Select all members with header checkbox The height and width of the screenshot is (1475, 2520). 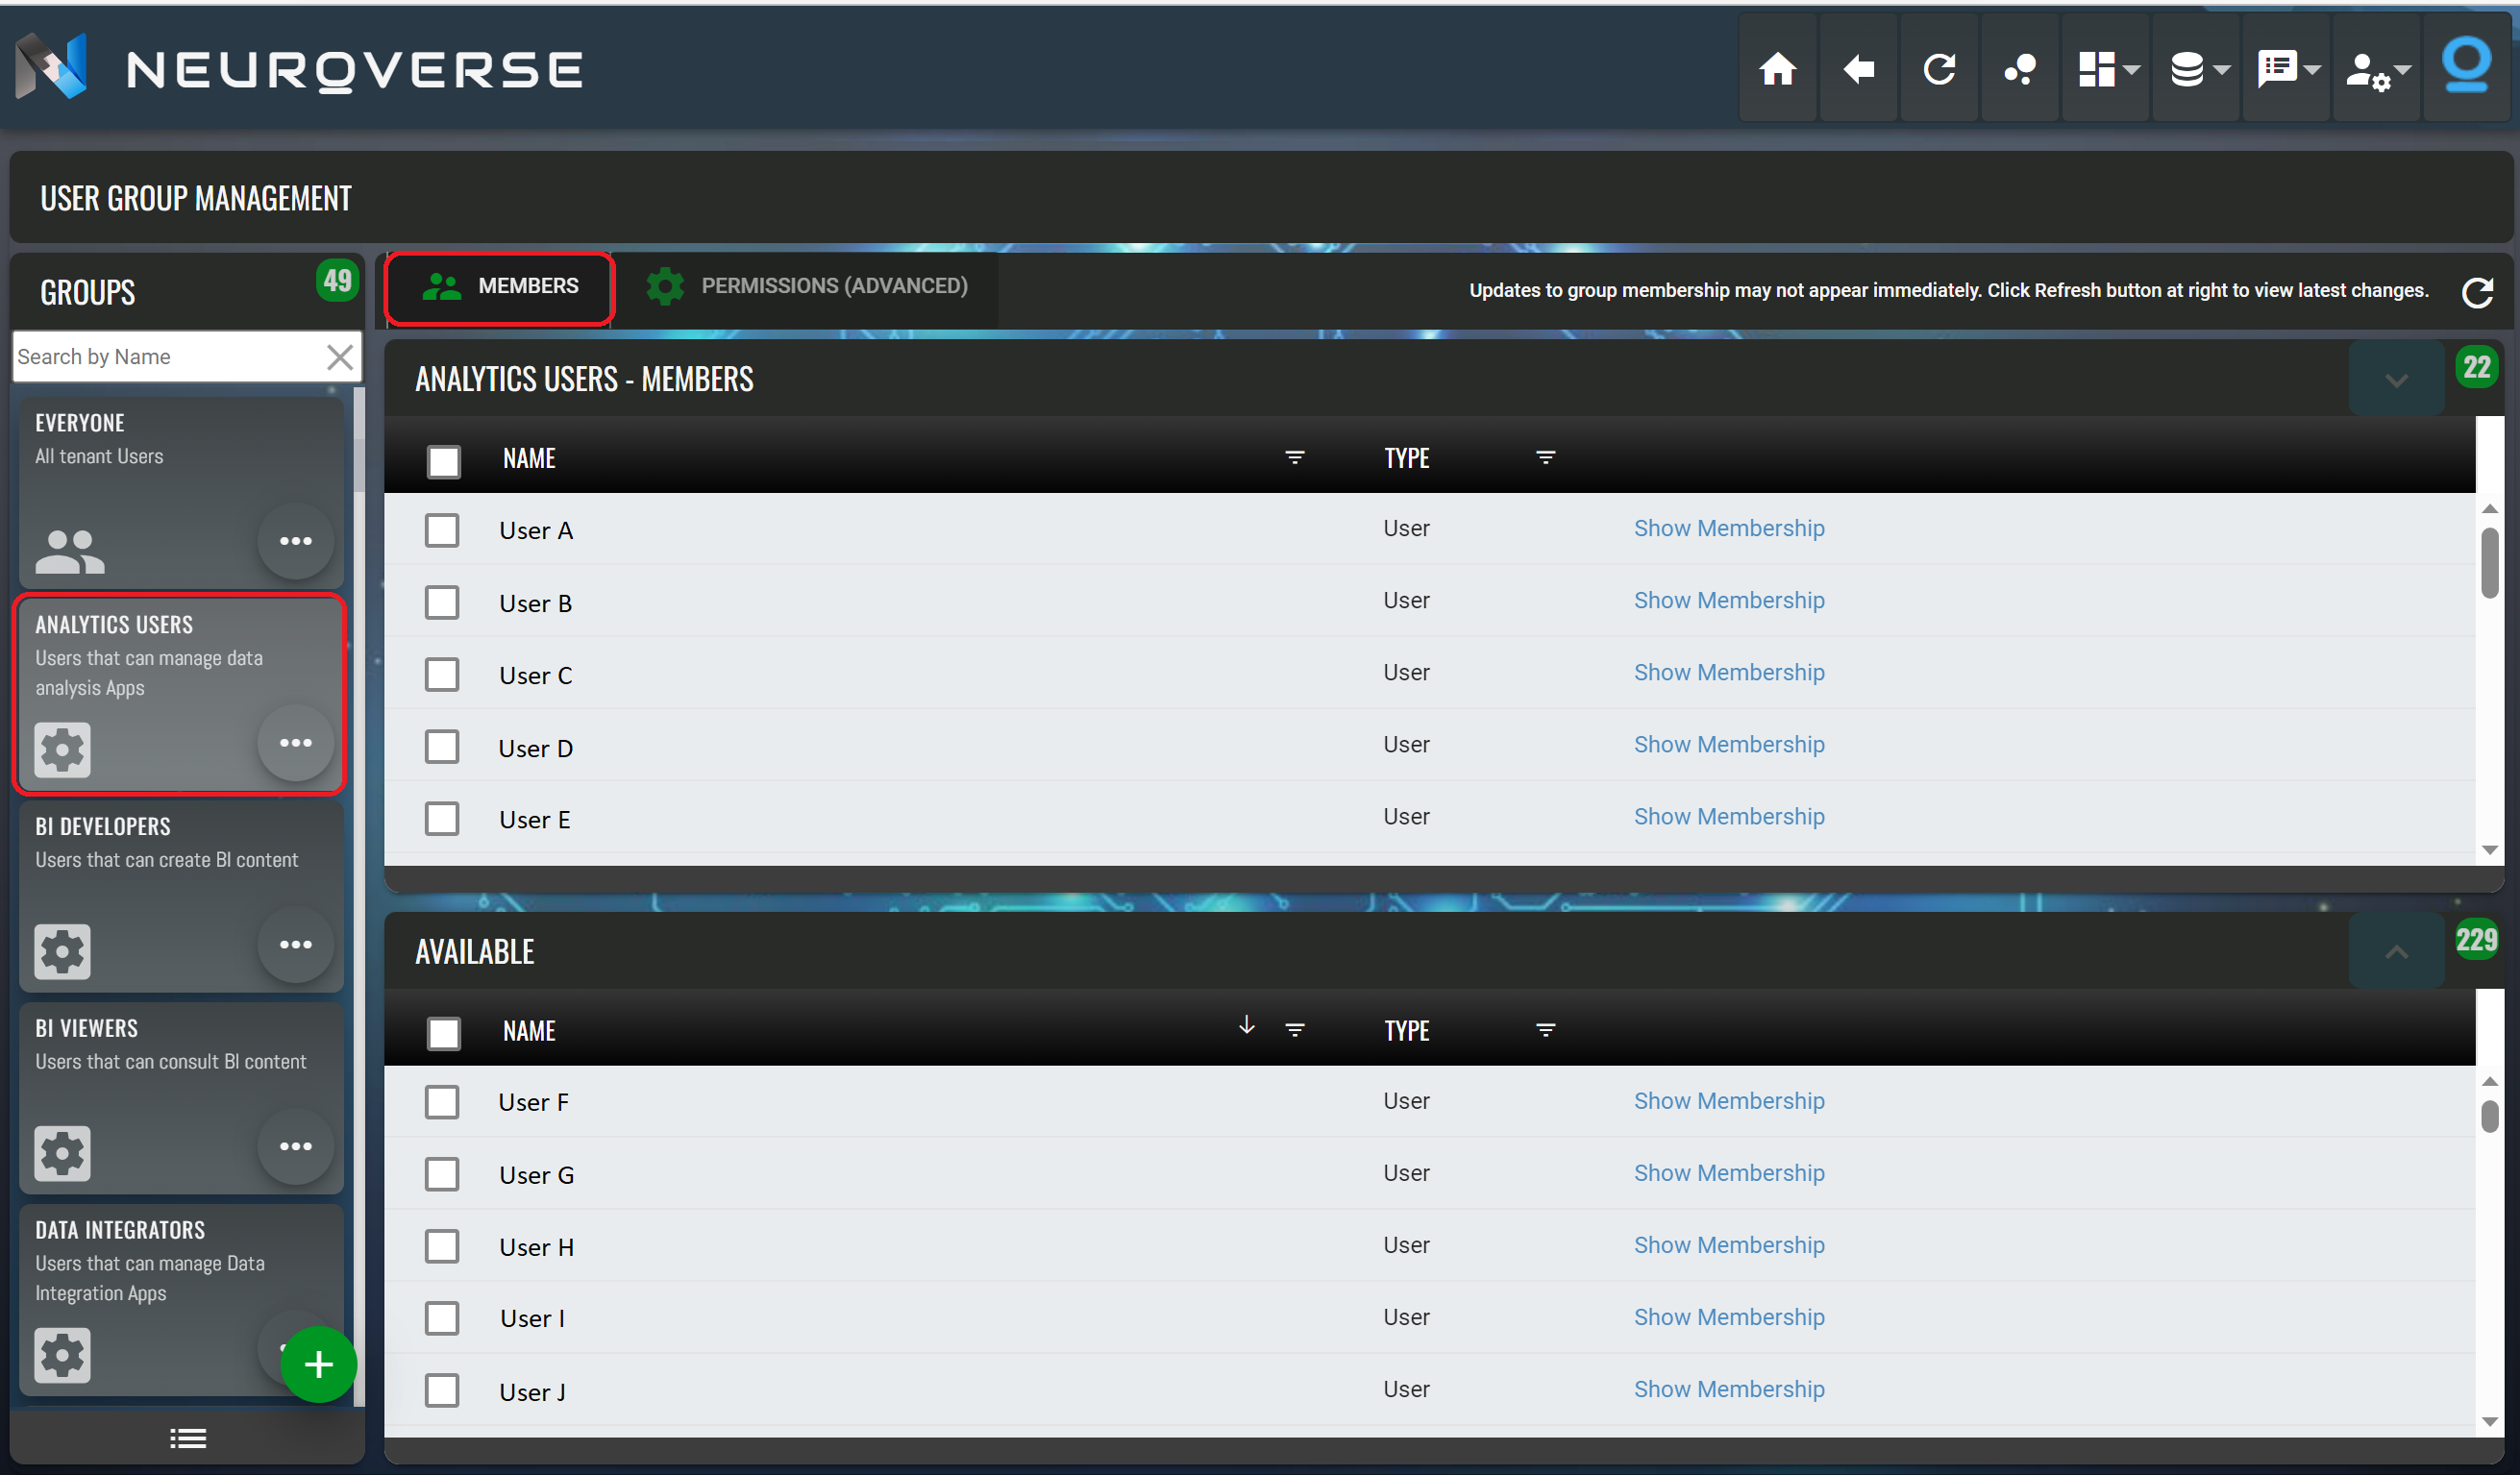pyautogui.click(x=443, y=461)
